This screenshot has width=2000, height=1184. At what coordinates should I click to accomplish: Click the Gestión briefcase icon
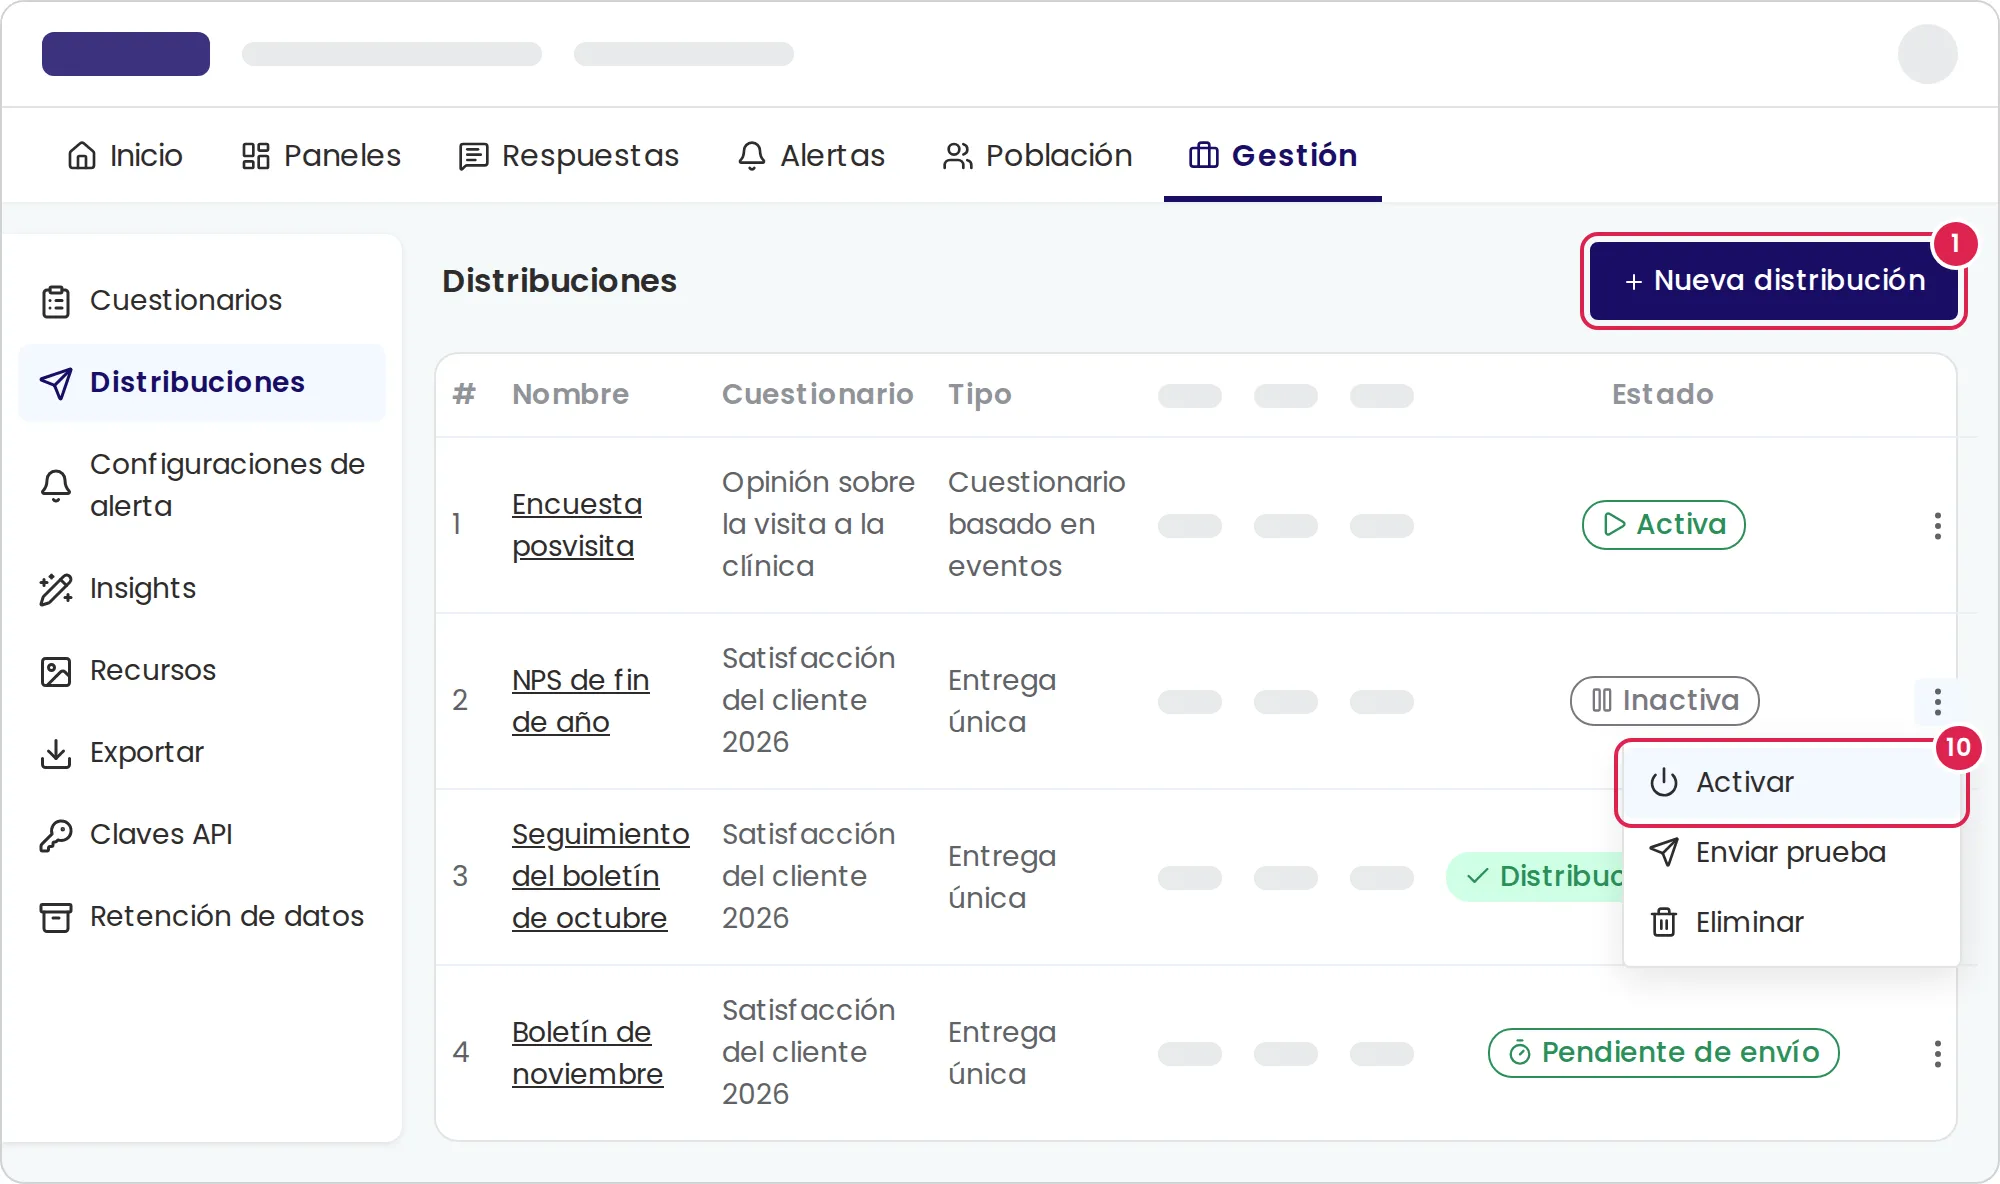[1204, 156]
